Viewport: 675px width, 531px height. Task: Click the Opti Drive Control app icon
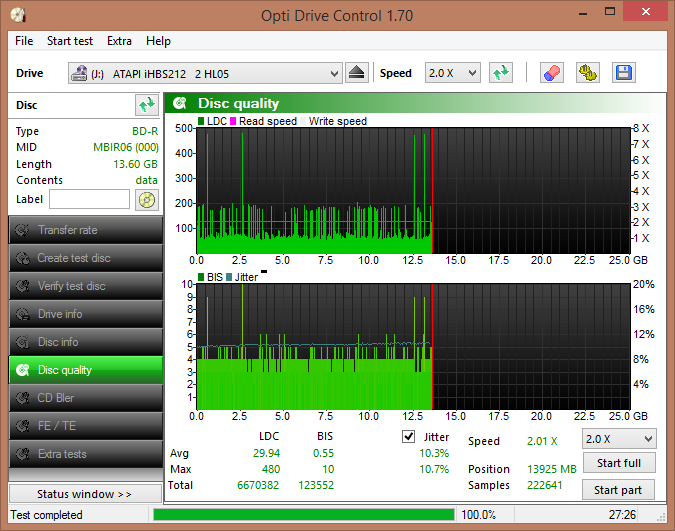pos(19,15)
